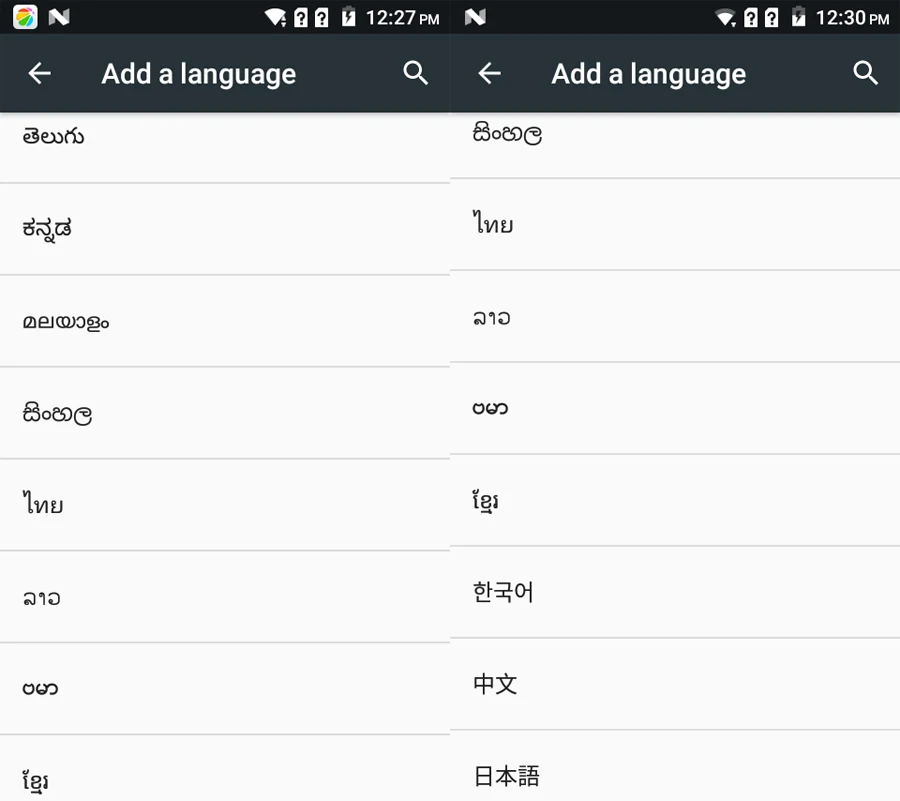
Task: Select 한국어 (Korean) language
Action: coord(675,592)
